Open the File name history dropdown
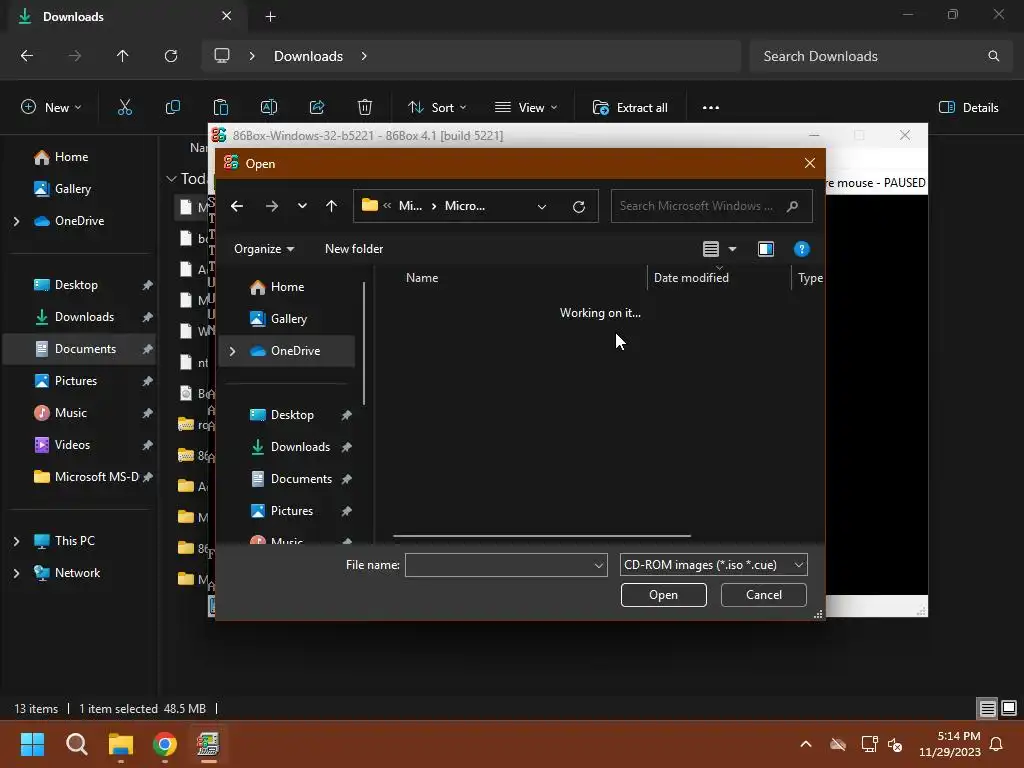The width and height of the screenshot is (1024, 768). (599, 566)
